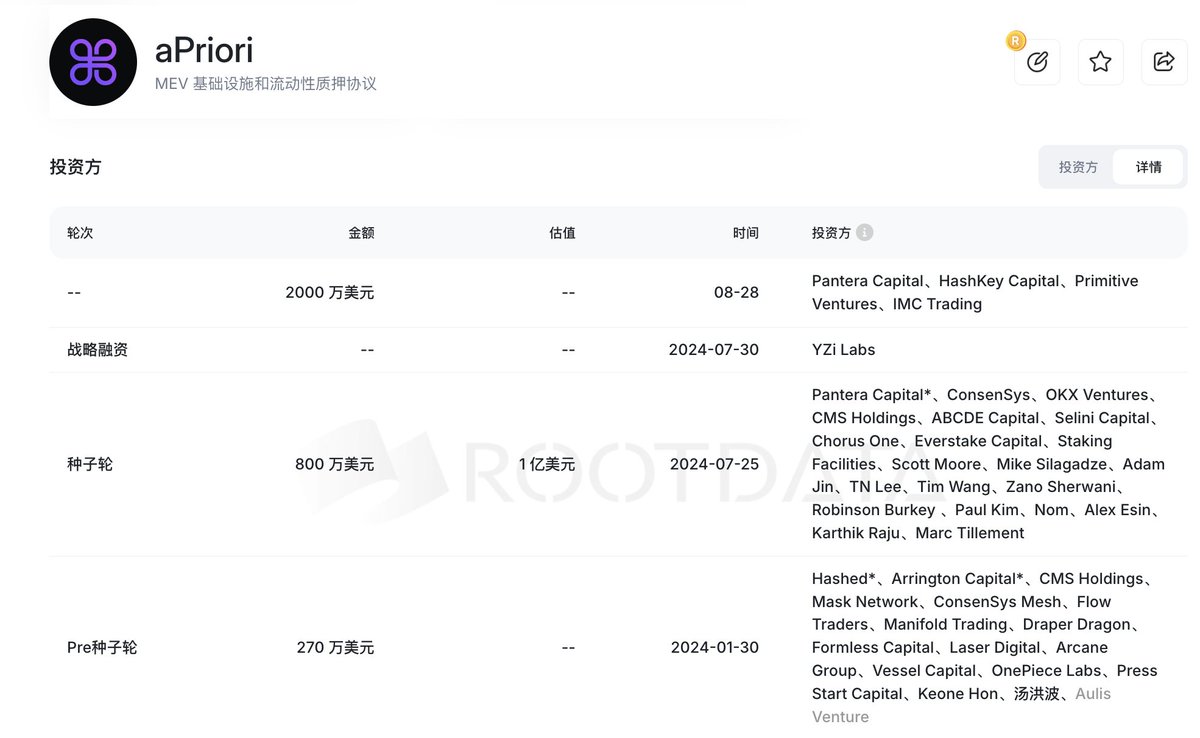The image size is (1200, 738).
Task: Click the 金额 column header
Action: 361,232
